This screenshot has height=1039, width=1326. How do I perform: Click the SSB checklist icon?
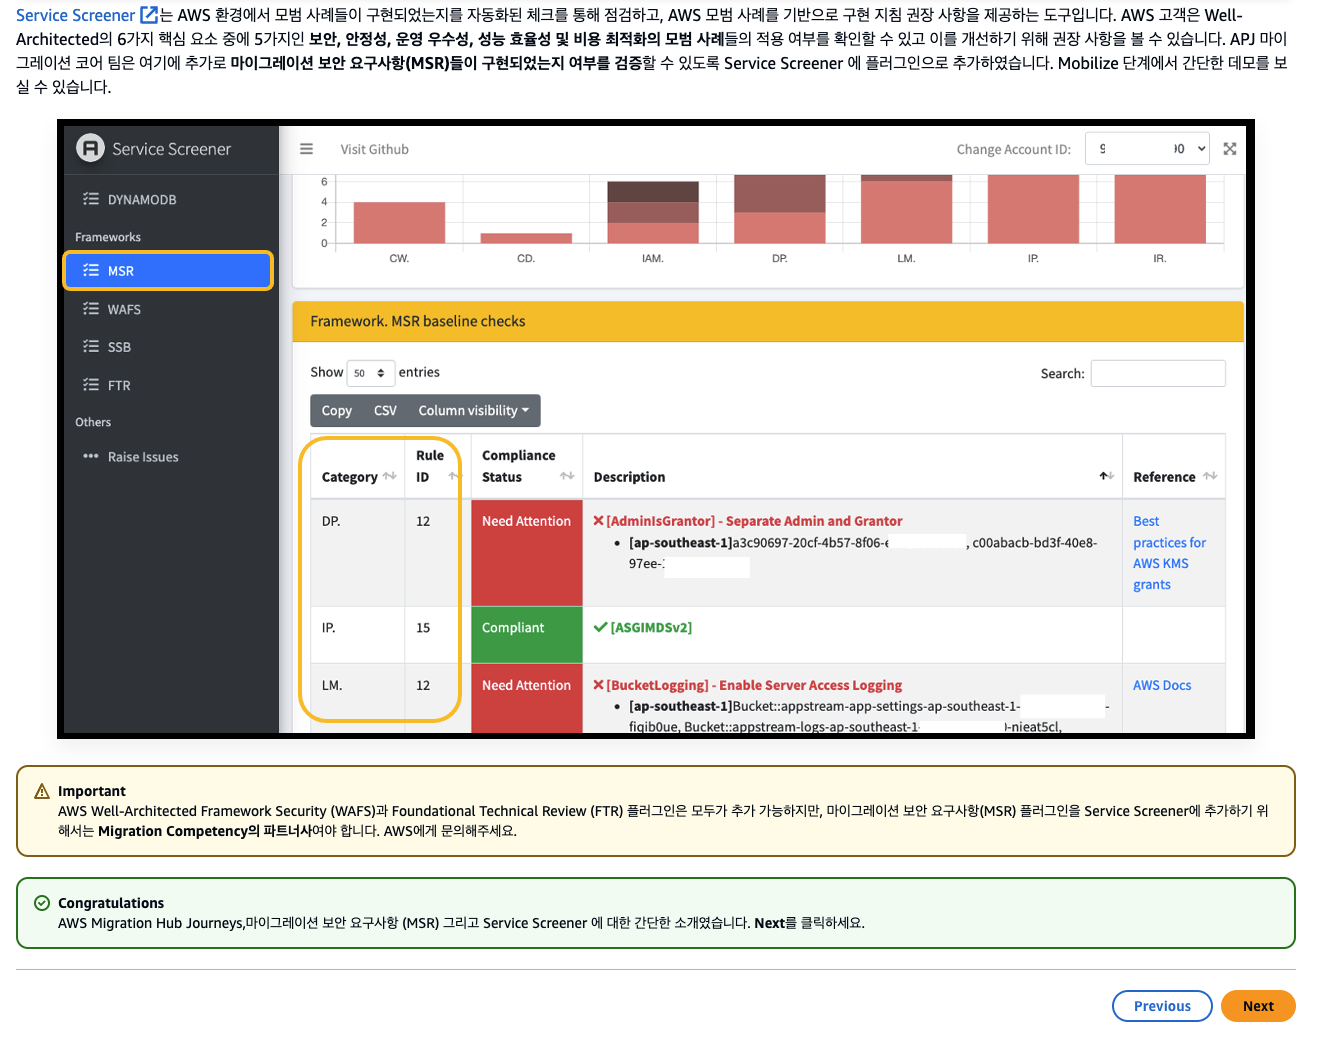(x=91, y=347)
